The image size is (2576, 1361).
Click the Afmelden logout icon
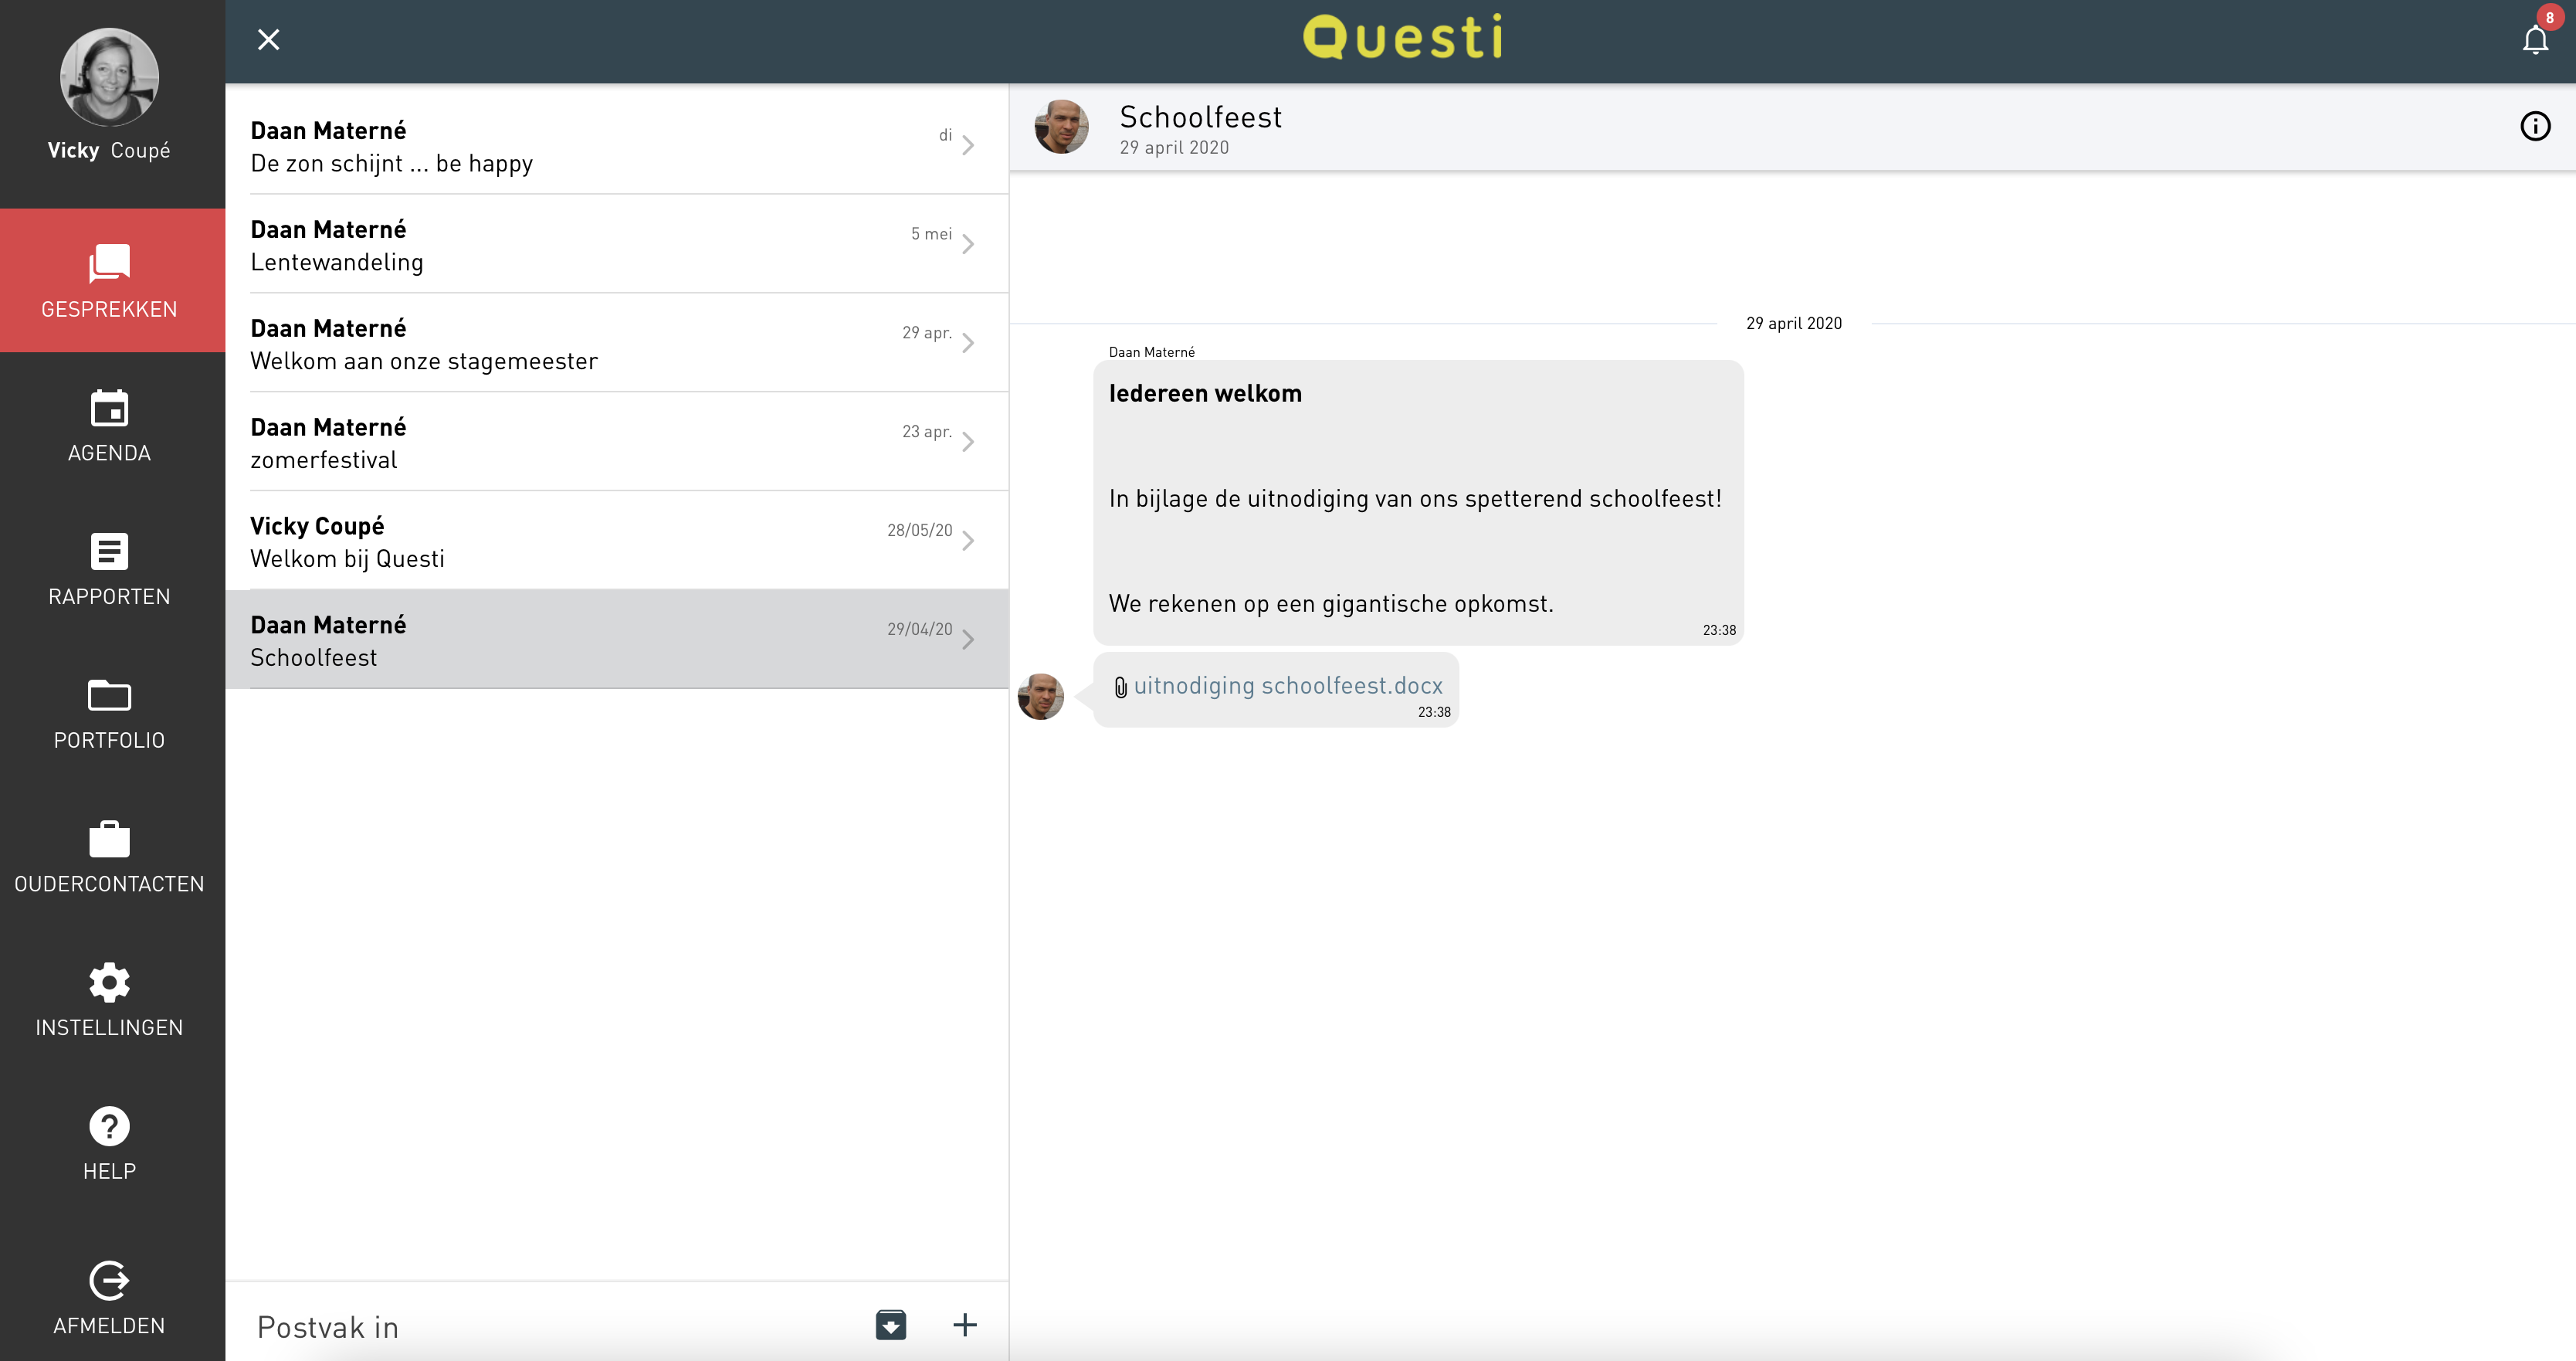[x=109, y=1280]
